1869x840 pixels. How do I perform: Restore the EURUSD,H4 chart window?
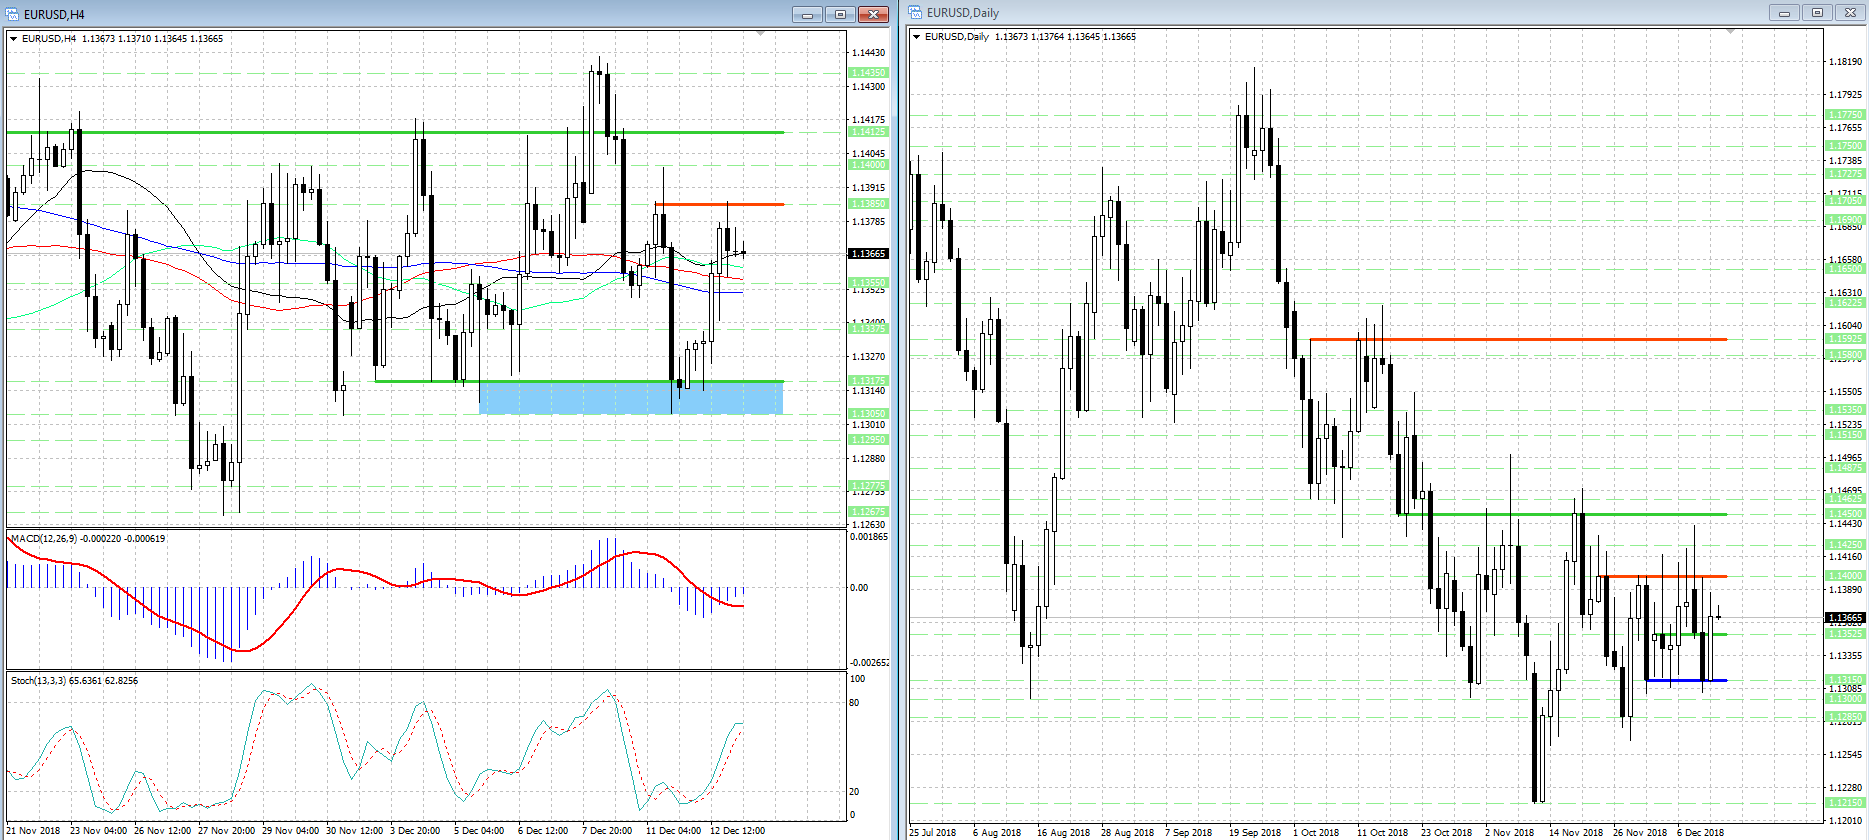(840, 14)
